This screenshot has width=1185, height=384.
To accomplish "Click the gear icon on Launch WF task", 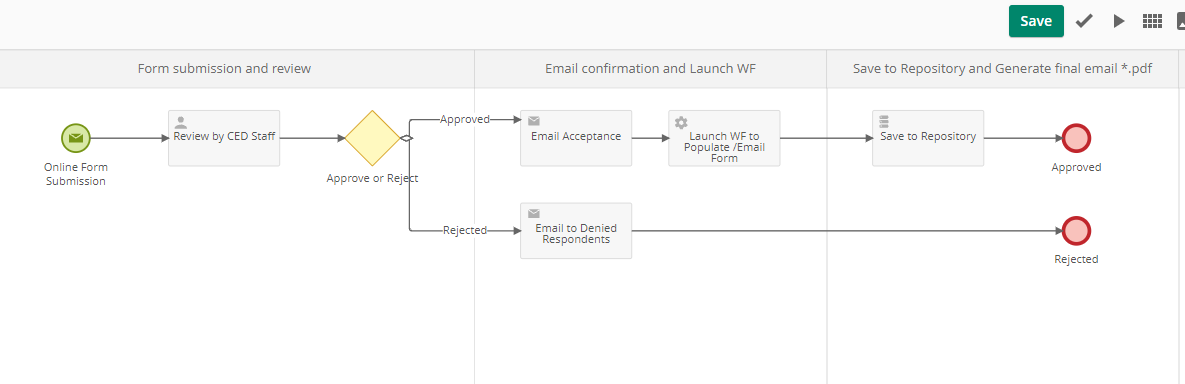I will pyautogui.click(x=681, y=122).
